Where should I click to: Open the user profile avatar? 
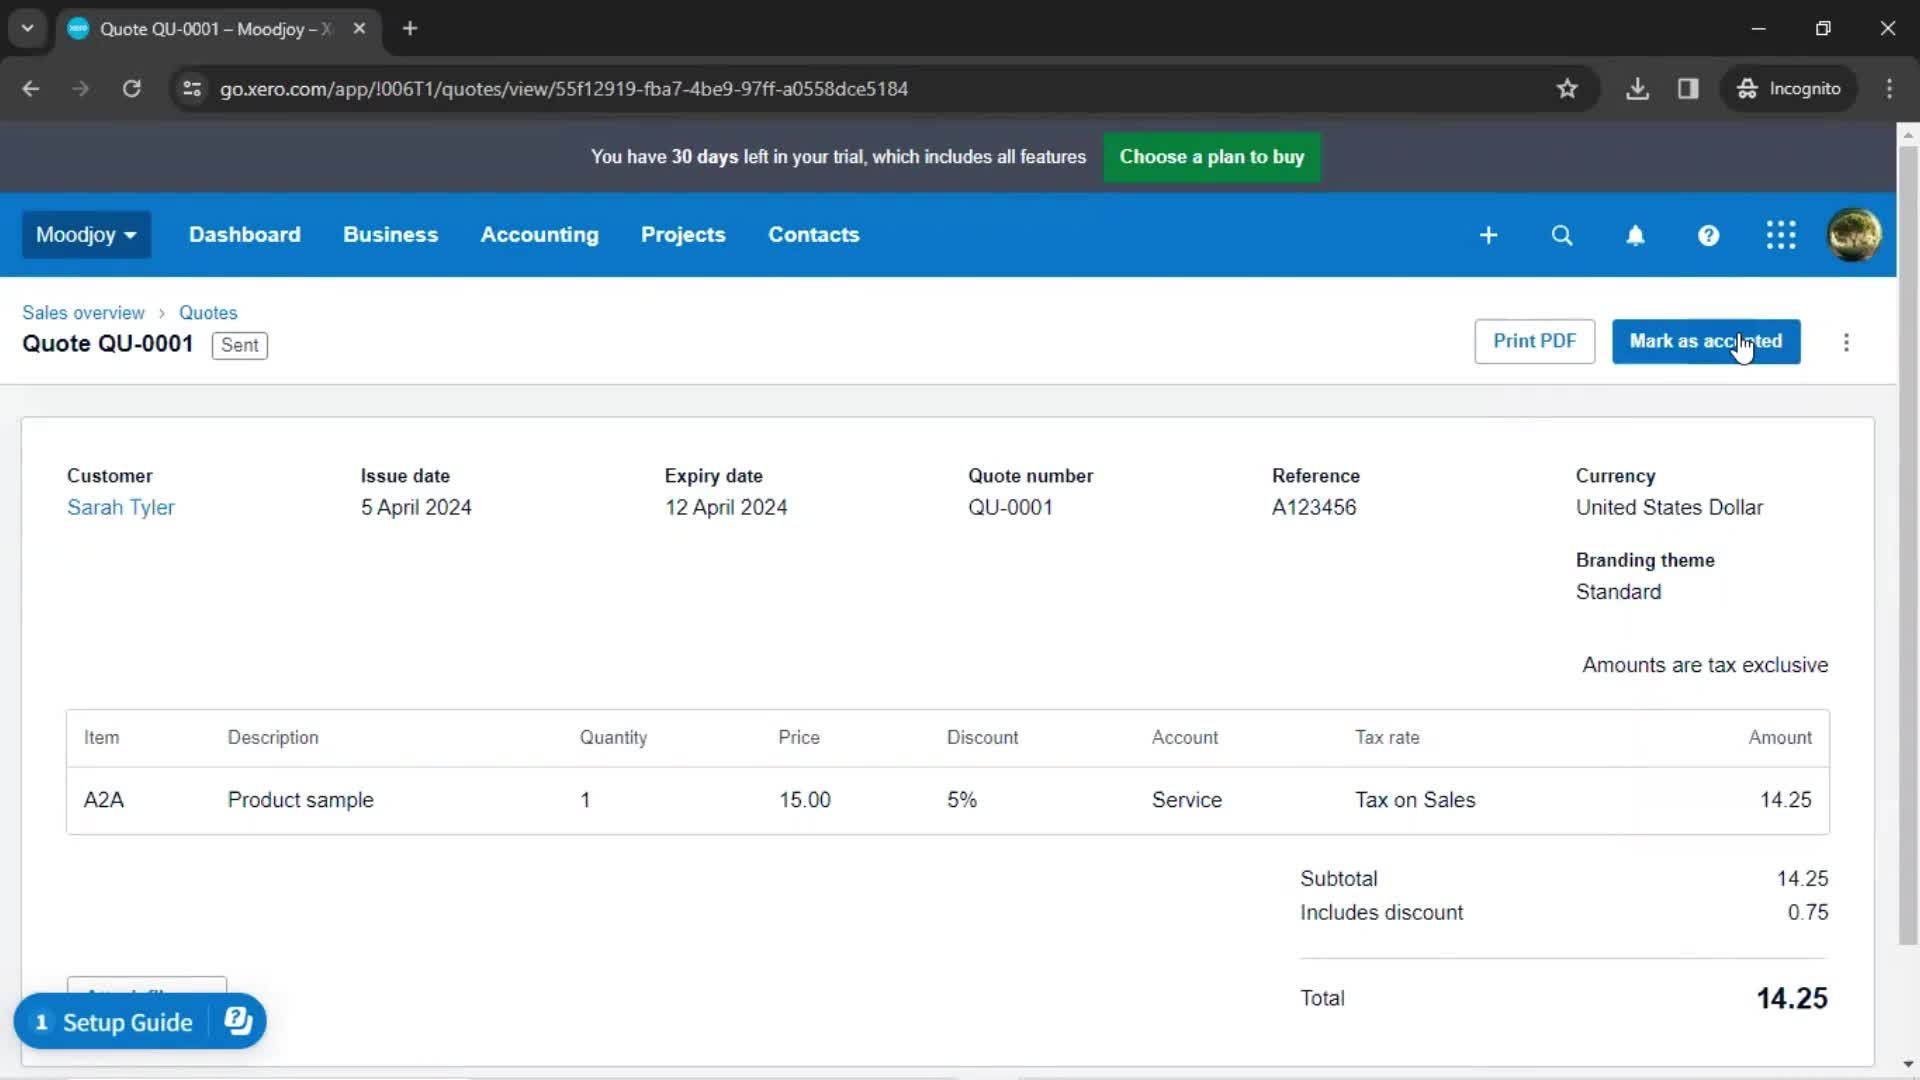coord(1854,235)
